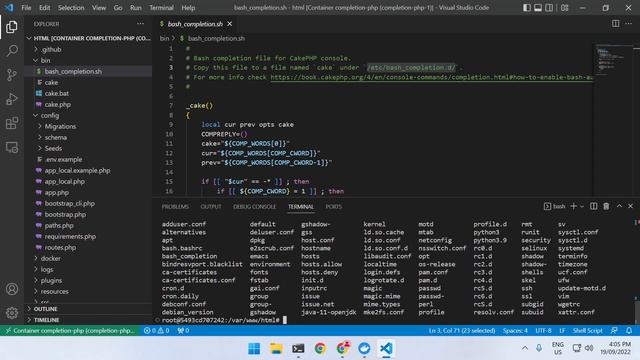Viewport: 640px width, 360px height.
Task: Expand the OUTLINE section
Action: [x=88, y=309]
